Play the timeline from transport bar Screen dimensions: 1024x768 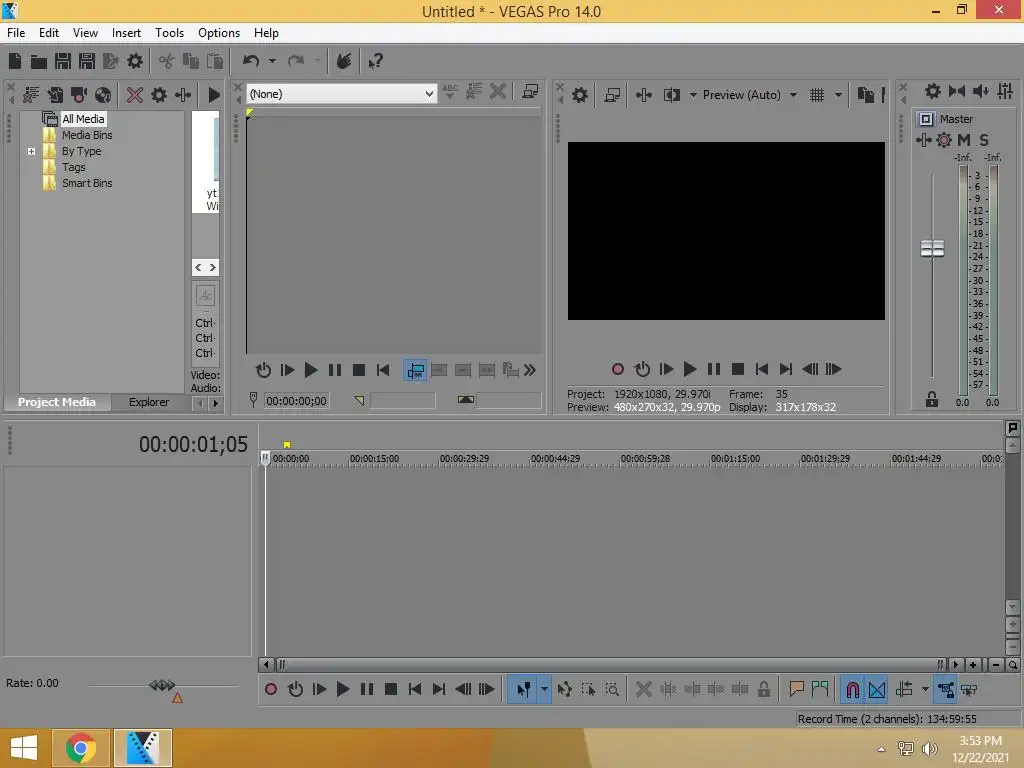343,689
